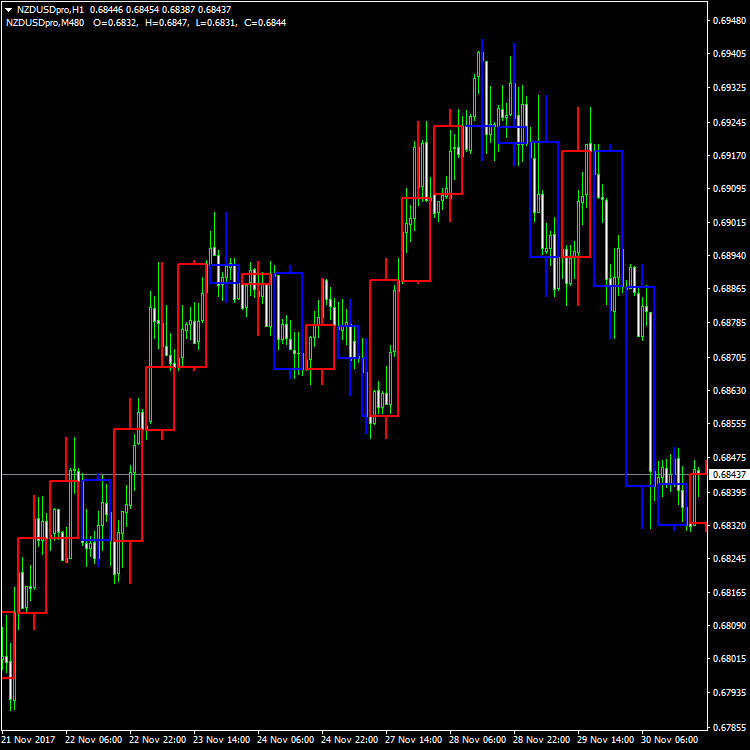Click the 0.69480 price scale label
This screenshot has height=750, width=750.
pyautogui.click(x=729, y=21)
